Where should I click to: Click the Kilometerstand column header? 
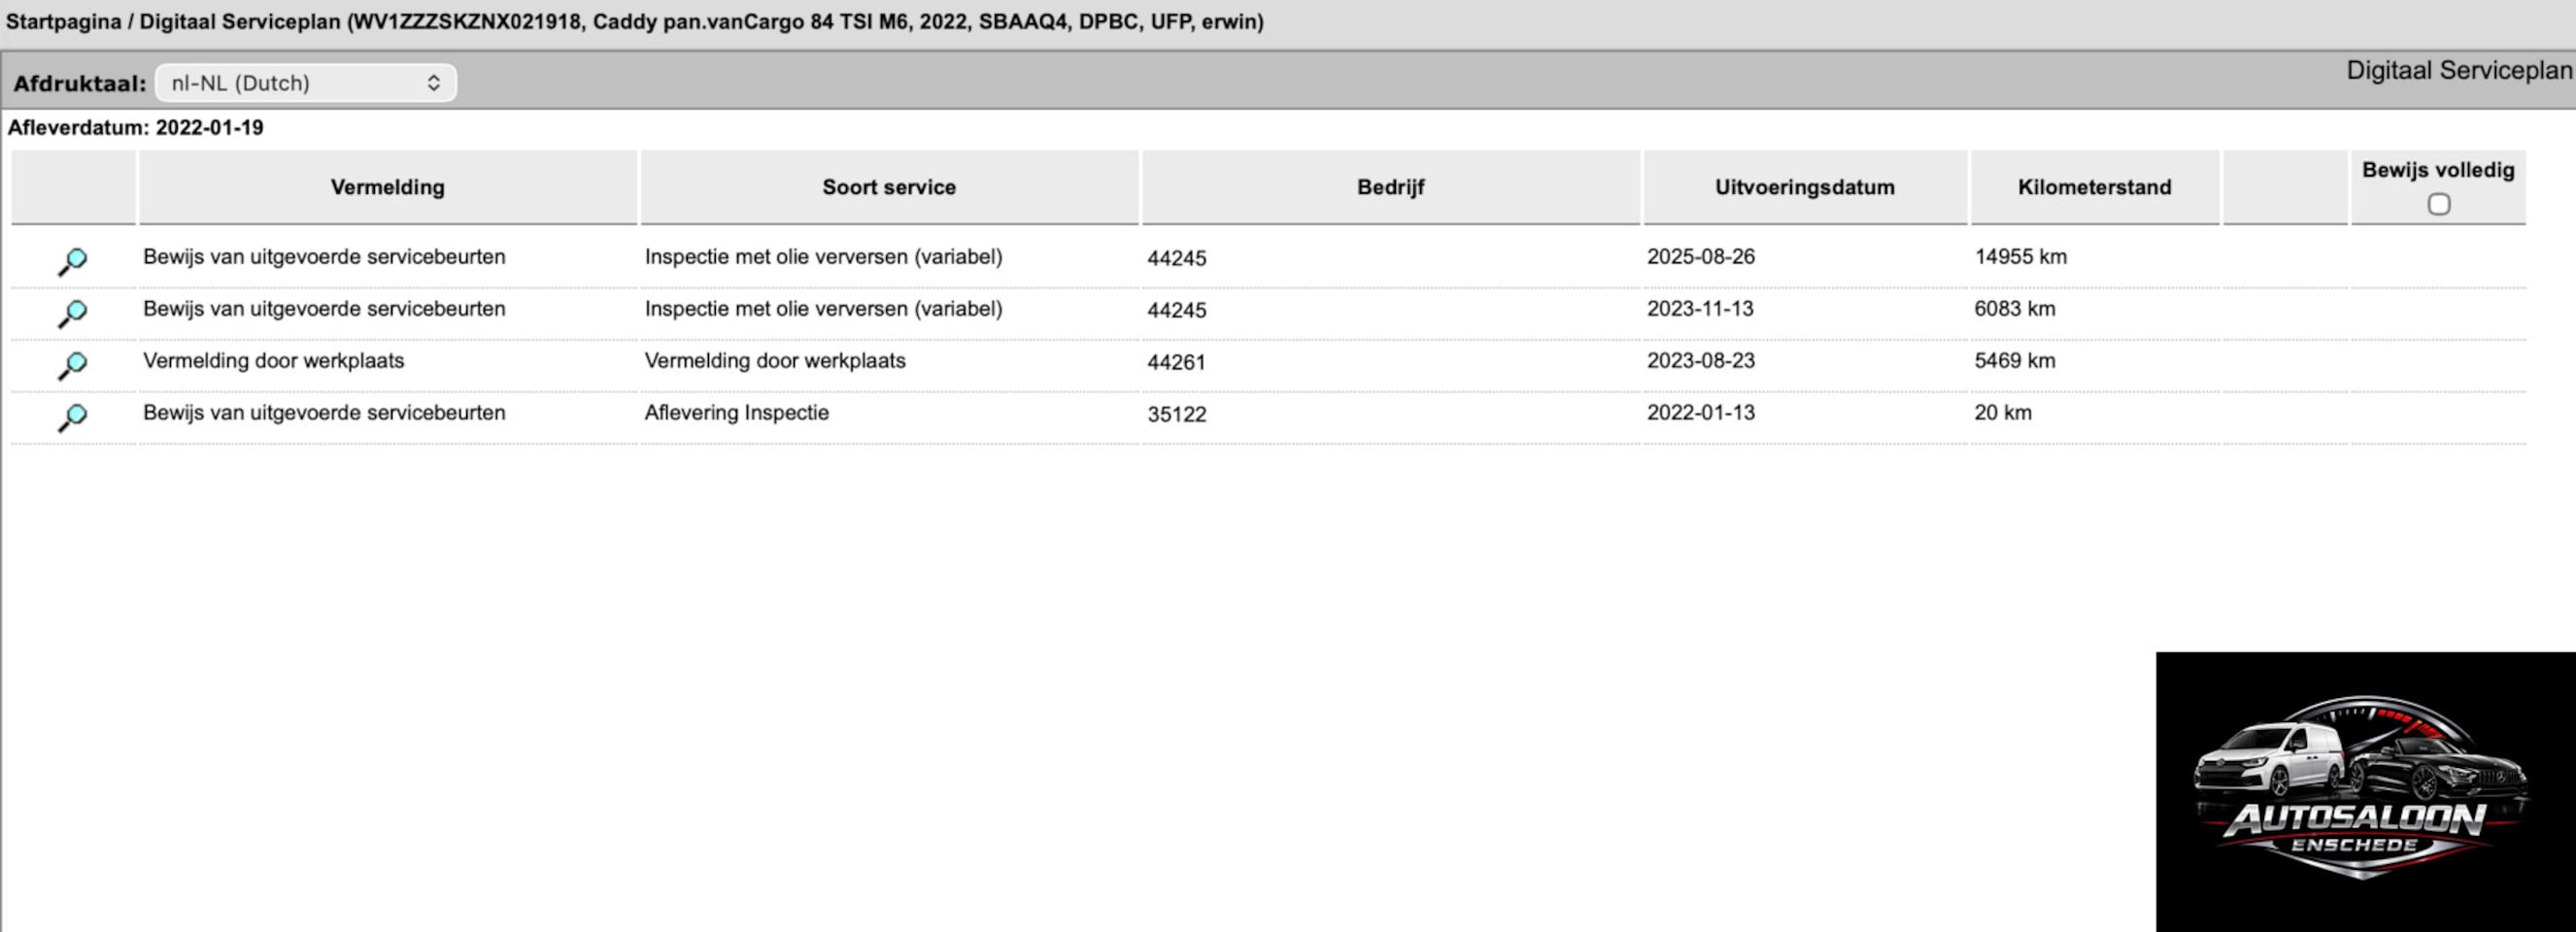(2094, 187)
